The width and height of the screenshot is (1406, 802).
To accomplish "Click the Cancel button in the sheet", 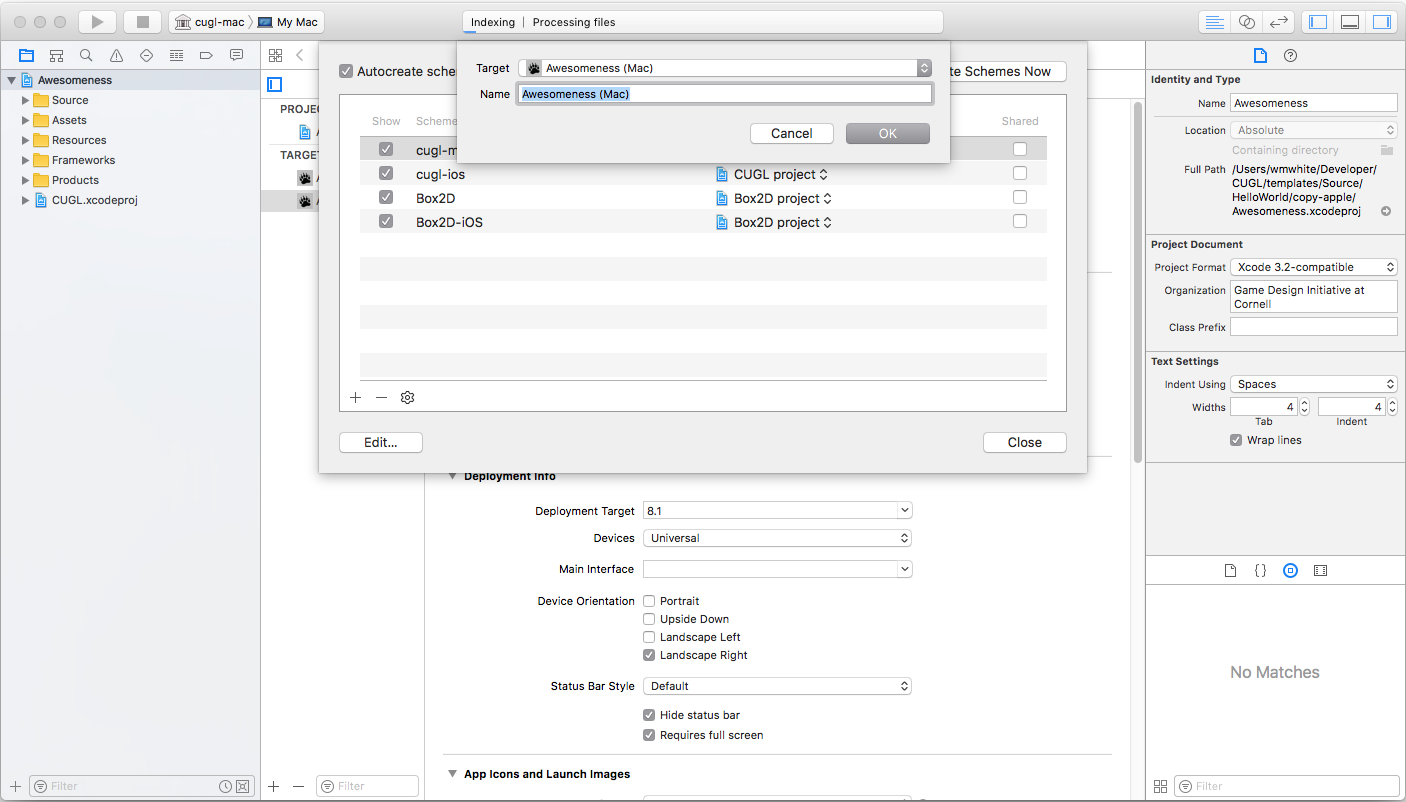I will pyautogui.click(x=791, y=133).
